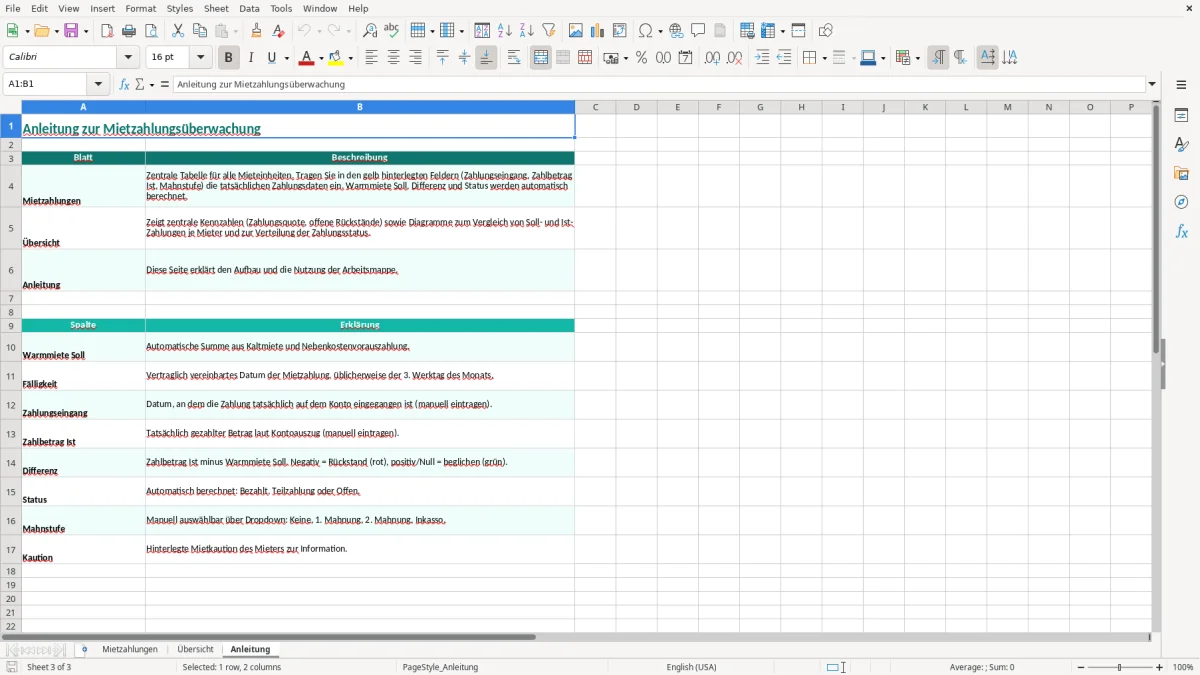Open the Font Name dropdown list
This screenshot has height=675, width=1200.
pos(127,58)
